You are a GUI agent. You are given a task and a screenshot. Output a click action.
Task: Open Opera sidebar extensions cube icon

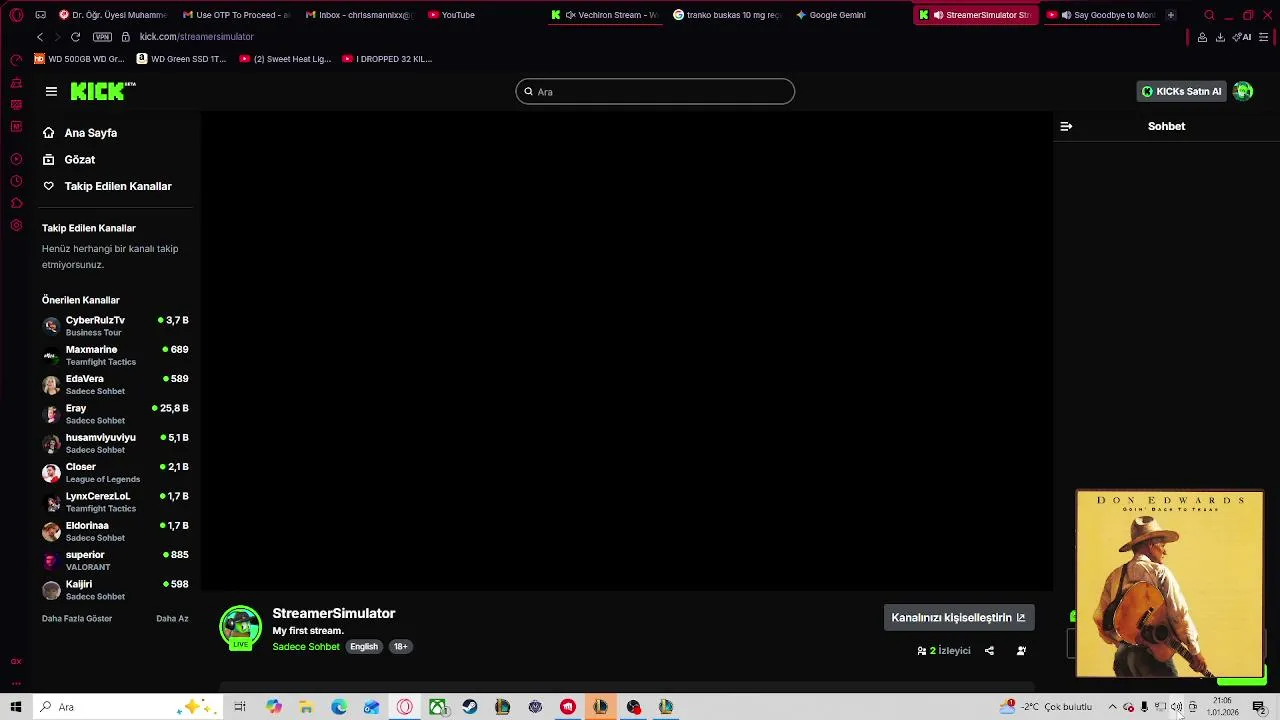click(x=16, y=203)
